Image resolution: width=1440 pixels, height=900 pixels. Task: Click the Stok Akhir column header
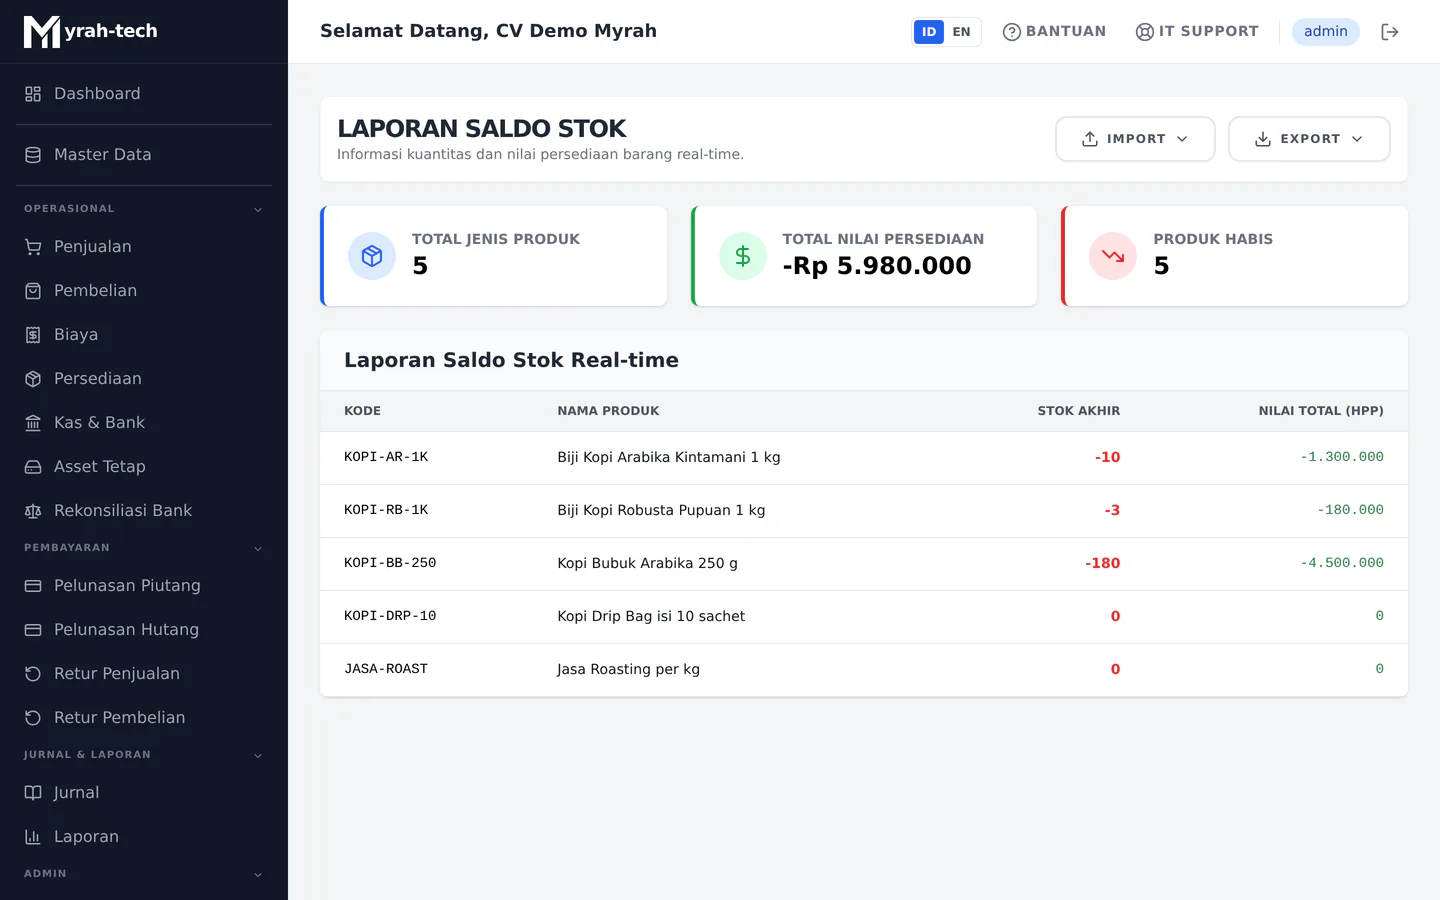click(1078, 411)
